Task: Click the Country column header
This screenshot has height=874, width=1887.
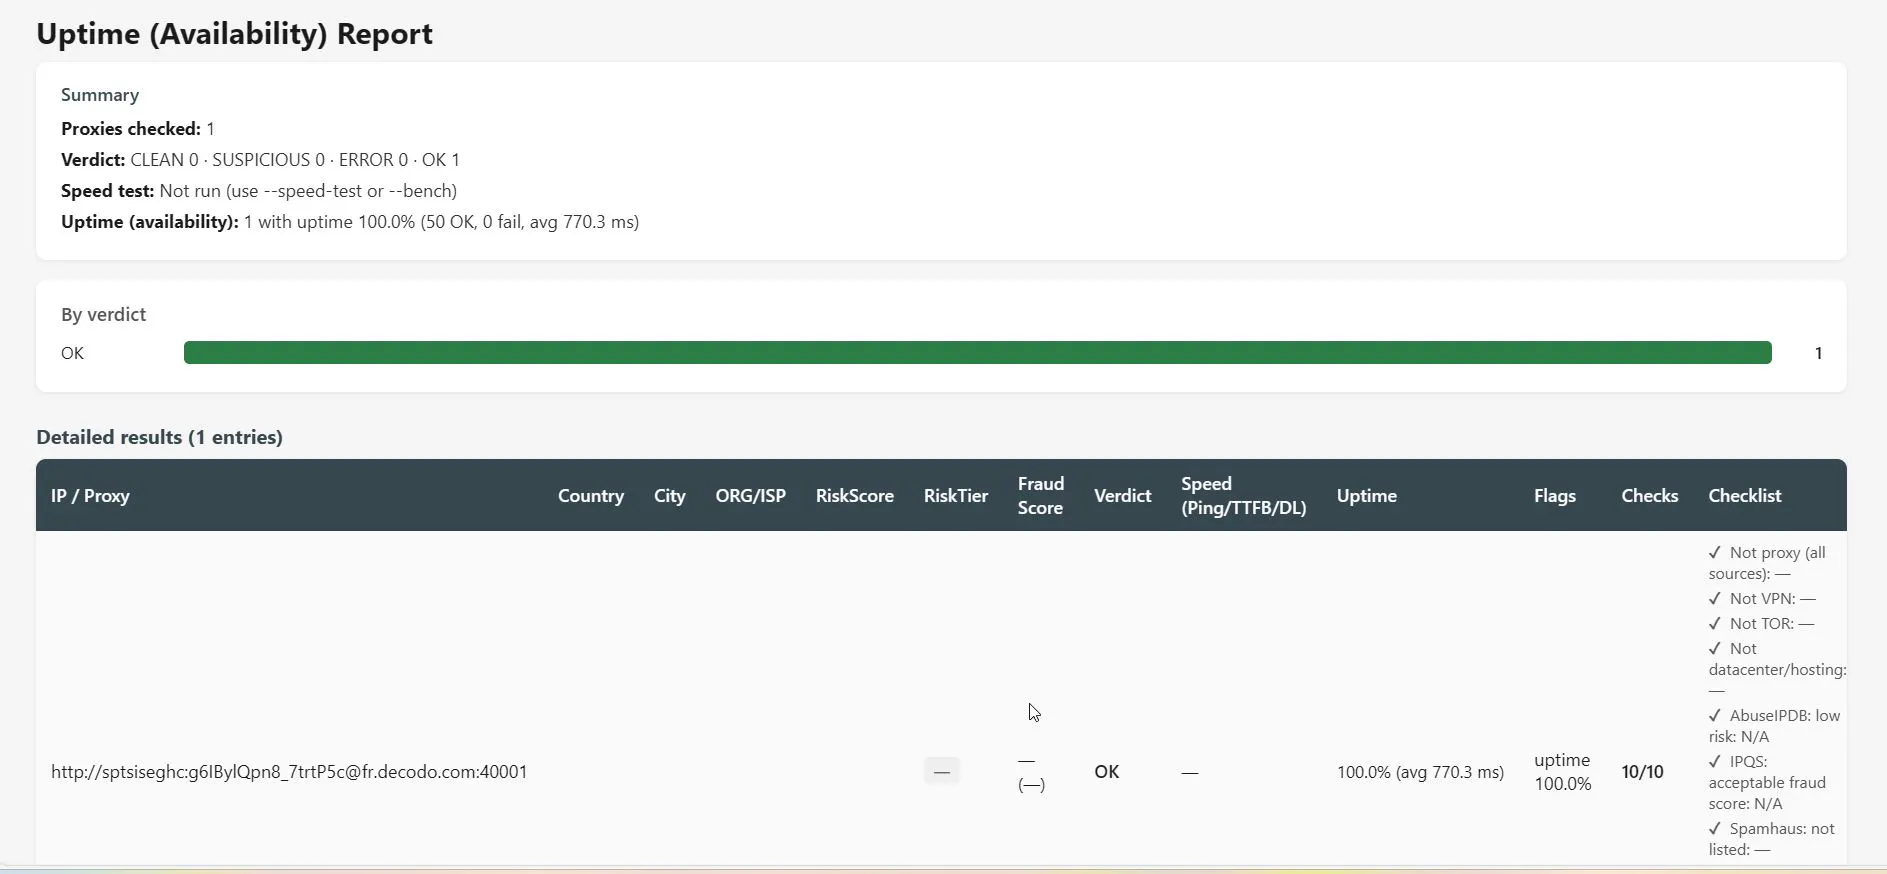Action: [x=591, y=496]
